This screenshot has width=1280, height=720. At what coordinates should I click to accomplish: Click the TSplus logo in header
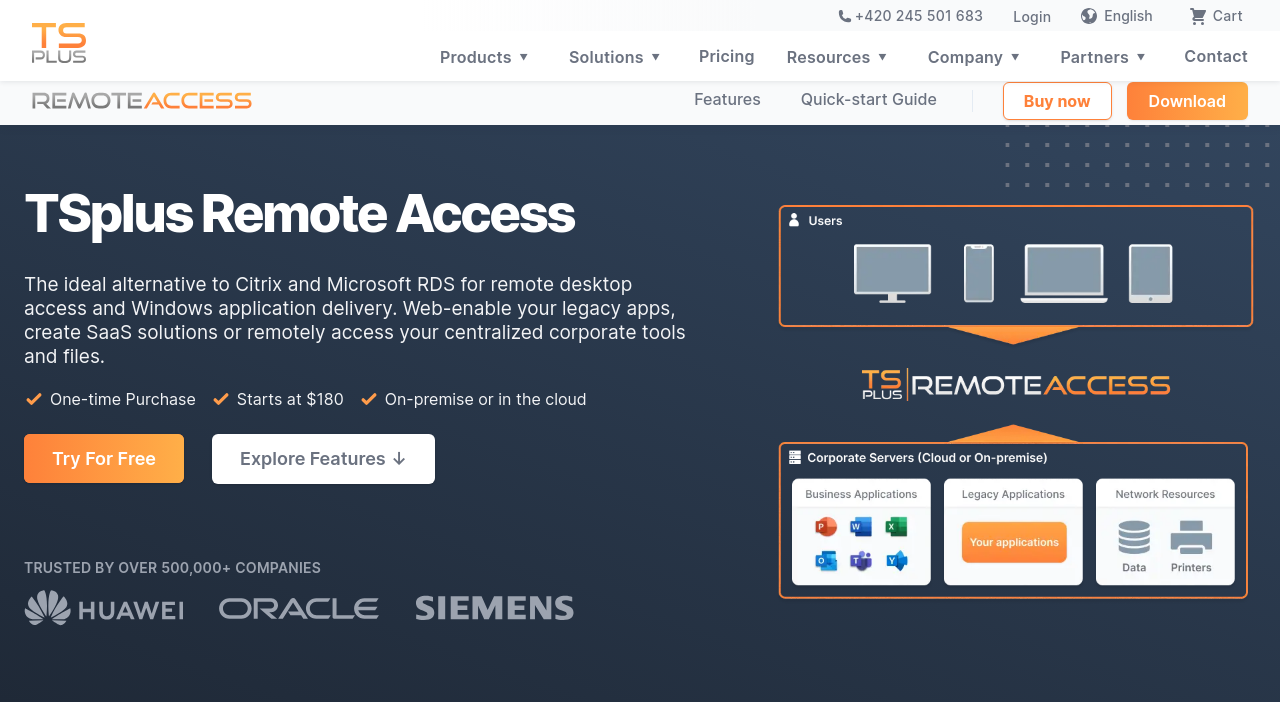pos(59,43)
